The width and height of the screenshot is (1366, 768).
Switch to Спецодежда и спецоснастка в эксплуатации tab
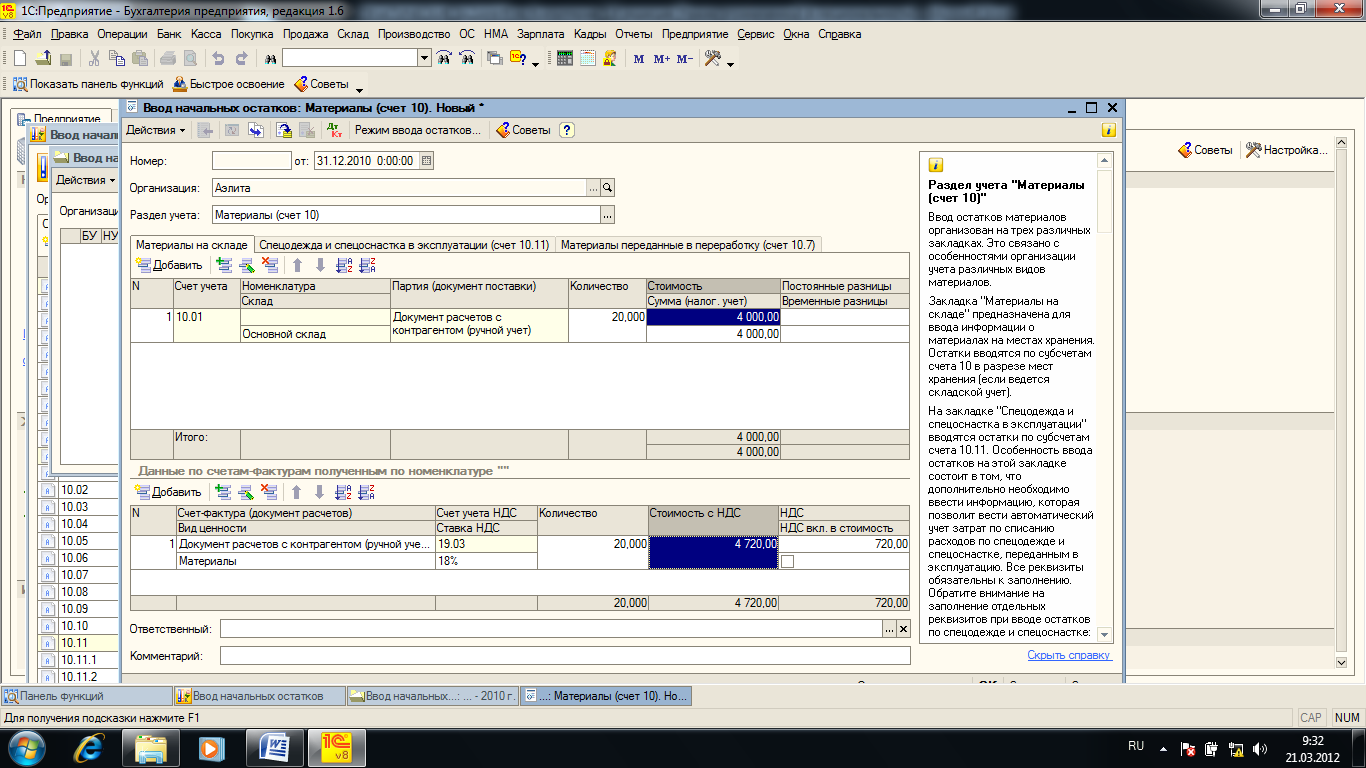point(404,244)
